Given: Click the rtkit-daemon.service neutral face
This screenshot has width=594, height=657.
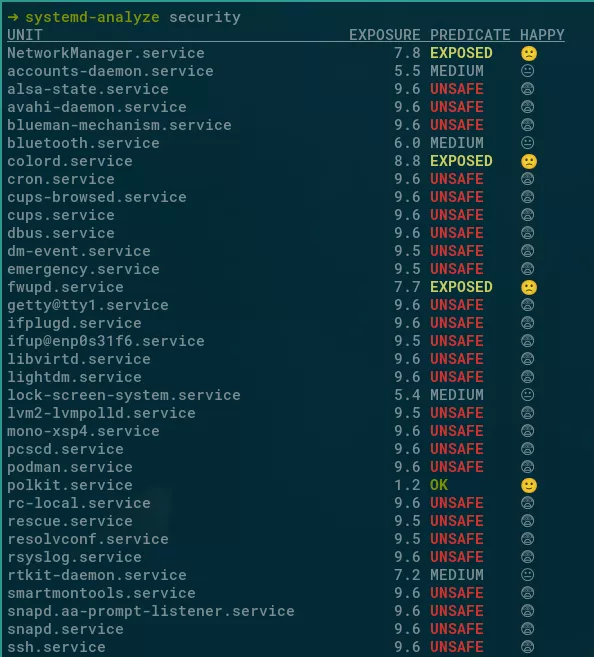Looking at the screenshot, I should pyautogui.click(x=527, y=574).
